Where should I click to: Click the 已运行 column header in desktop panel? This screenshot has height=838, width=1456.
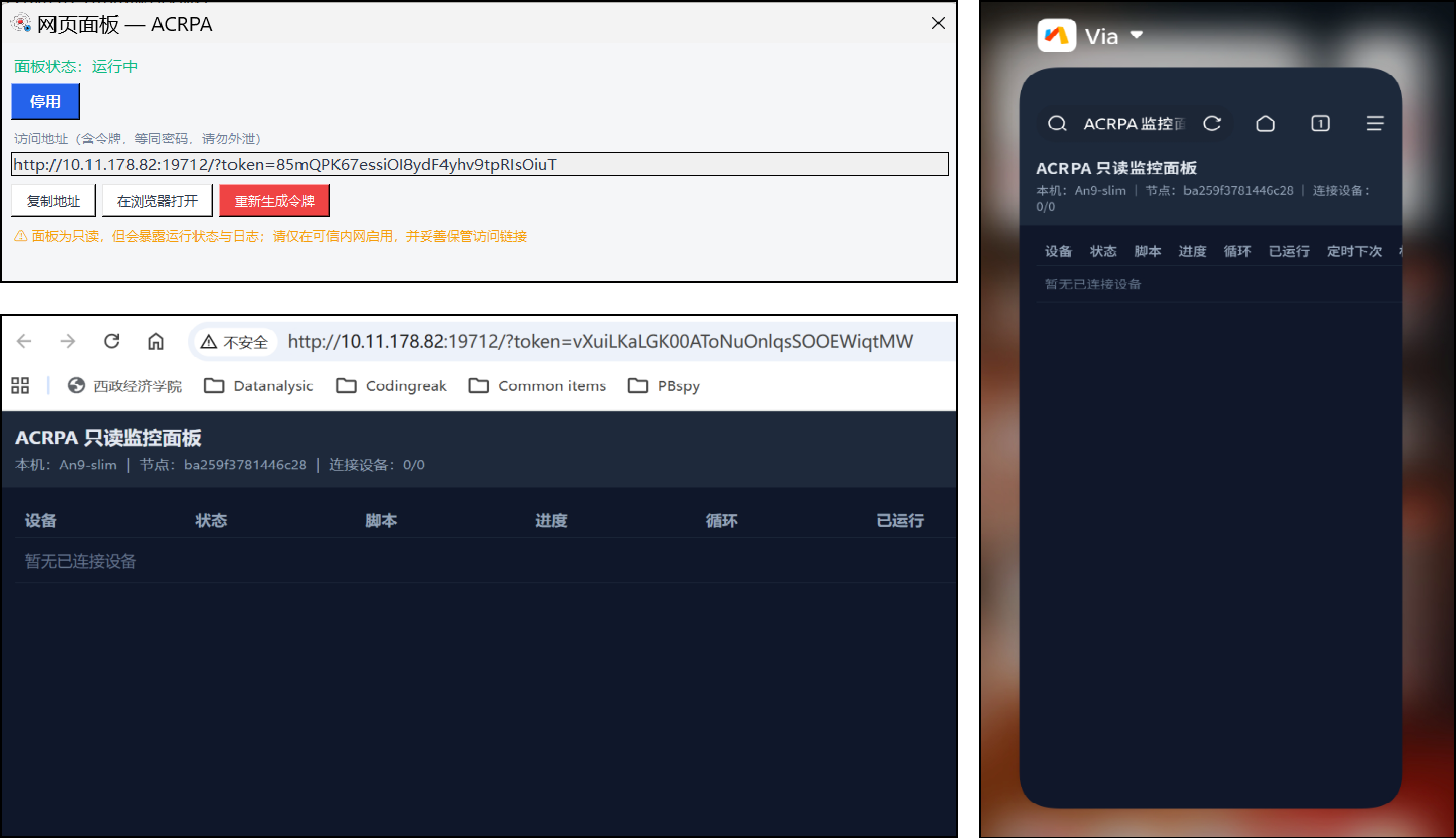[900, 521]
